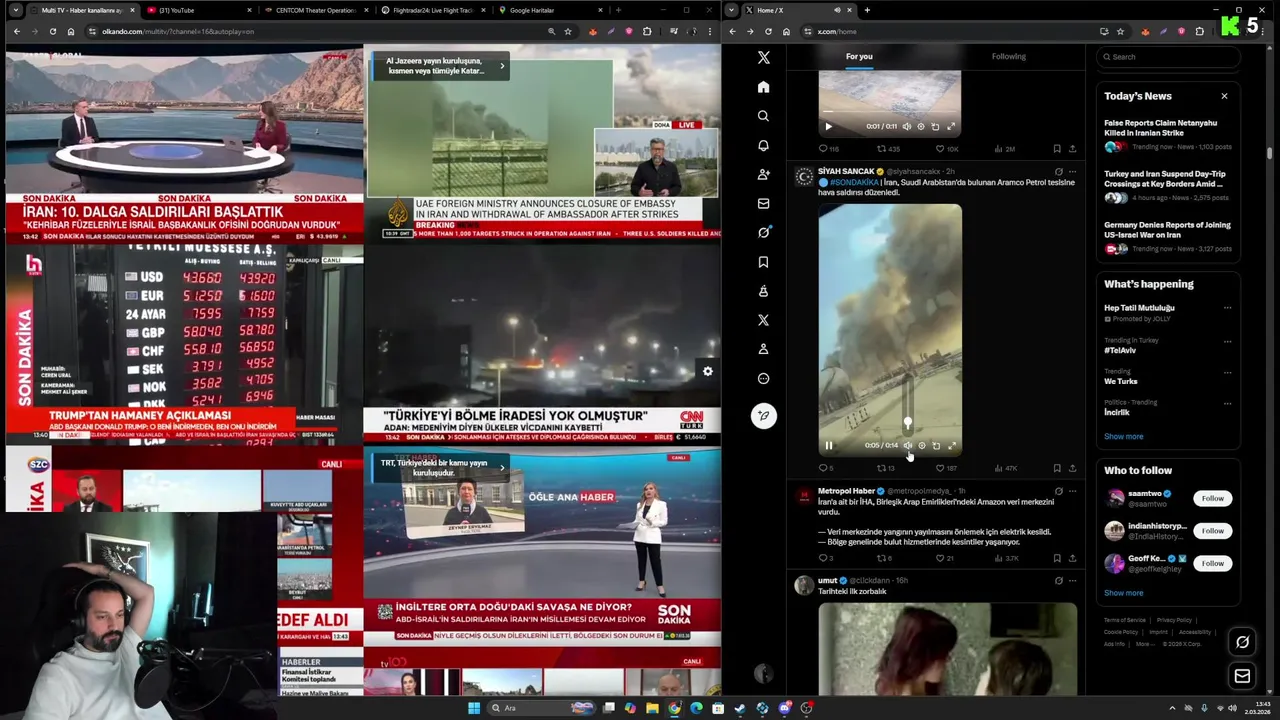Expand tab search in the X browser
This screenshot has height=720, width=1280.
731,10
